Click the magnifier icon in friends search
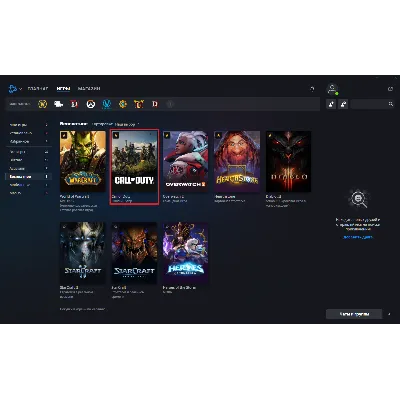This screenshot has height=400, width=400. pyautogui.click(x=391, y=104)
